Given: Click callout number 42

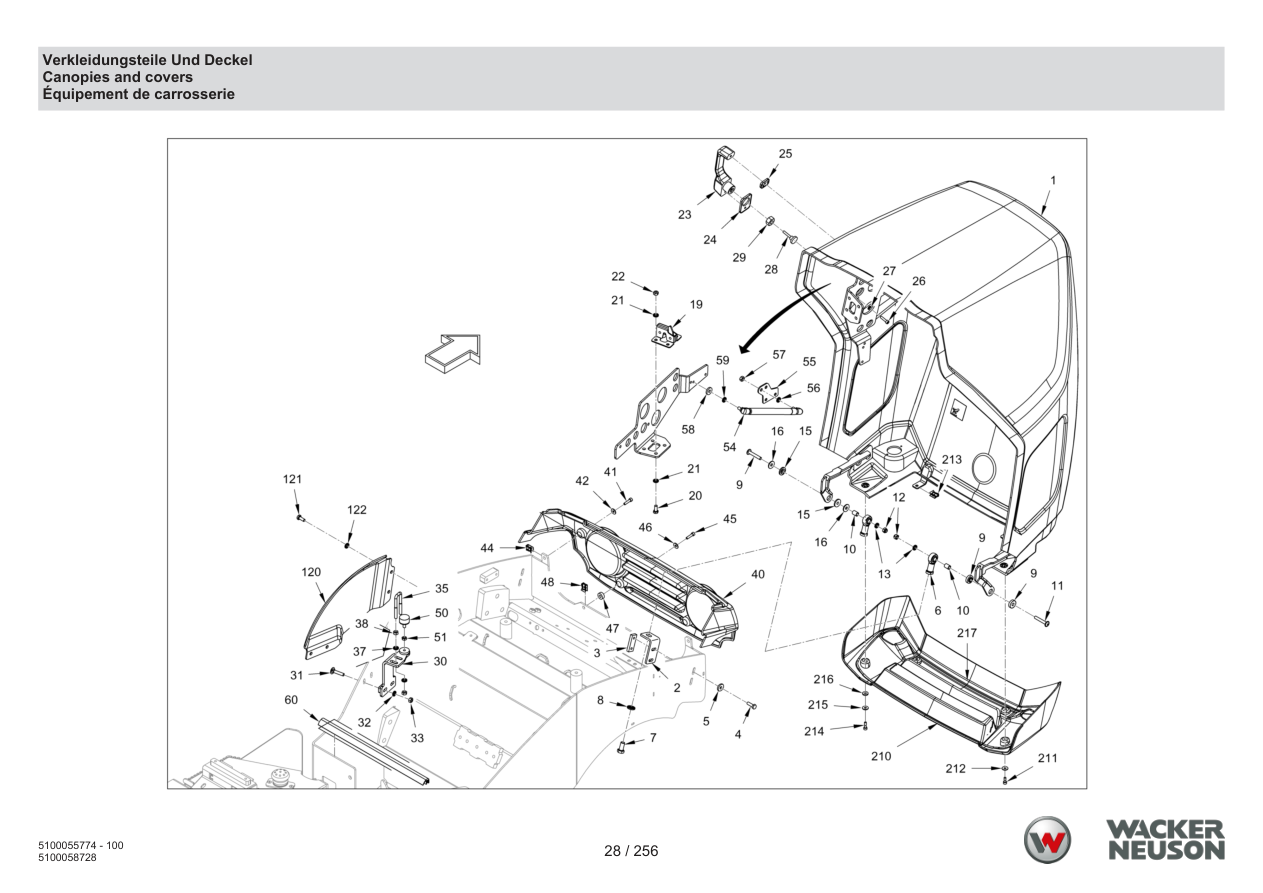Looking at the screenshot, I should point(582,481).
